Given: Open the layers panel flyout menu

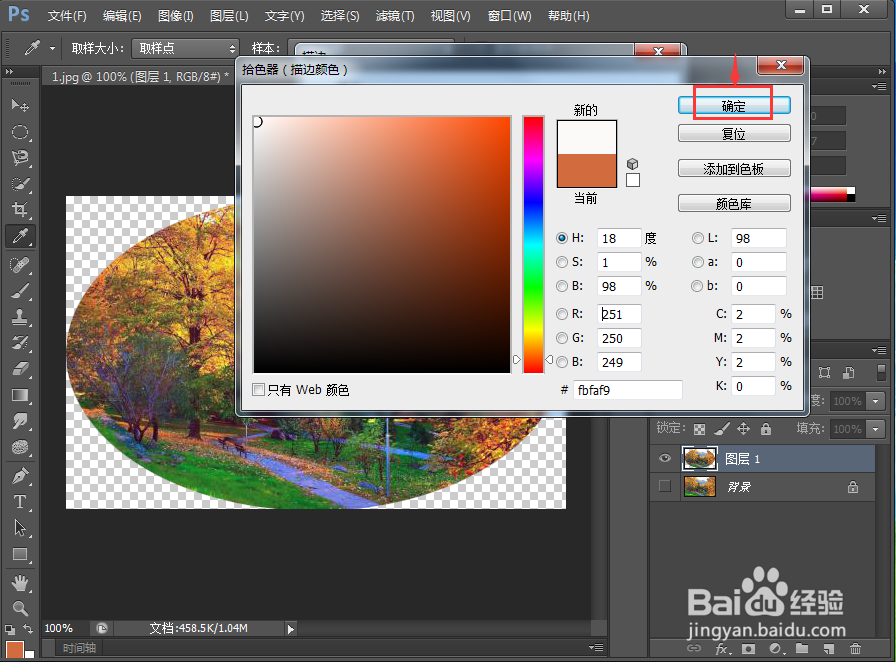Looking at the screenshot, I should 879,350.
